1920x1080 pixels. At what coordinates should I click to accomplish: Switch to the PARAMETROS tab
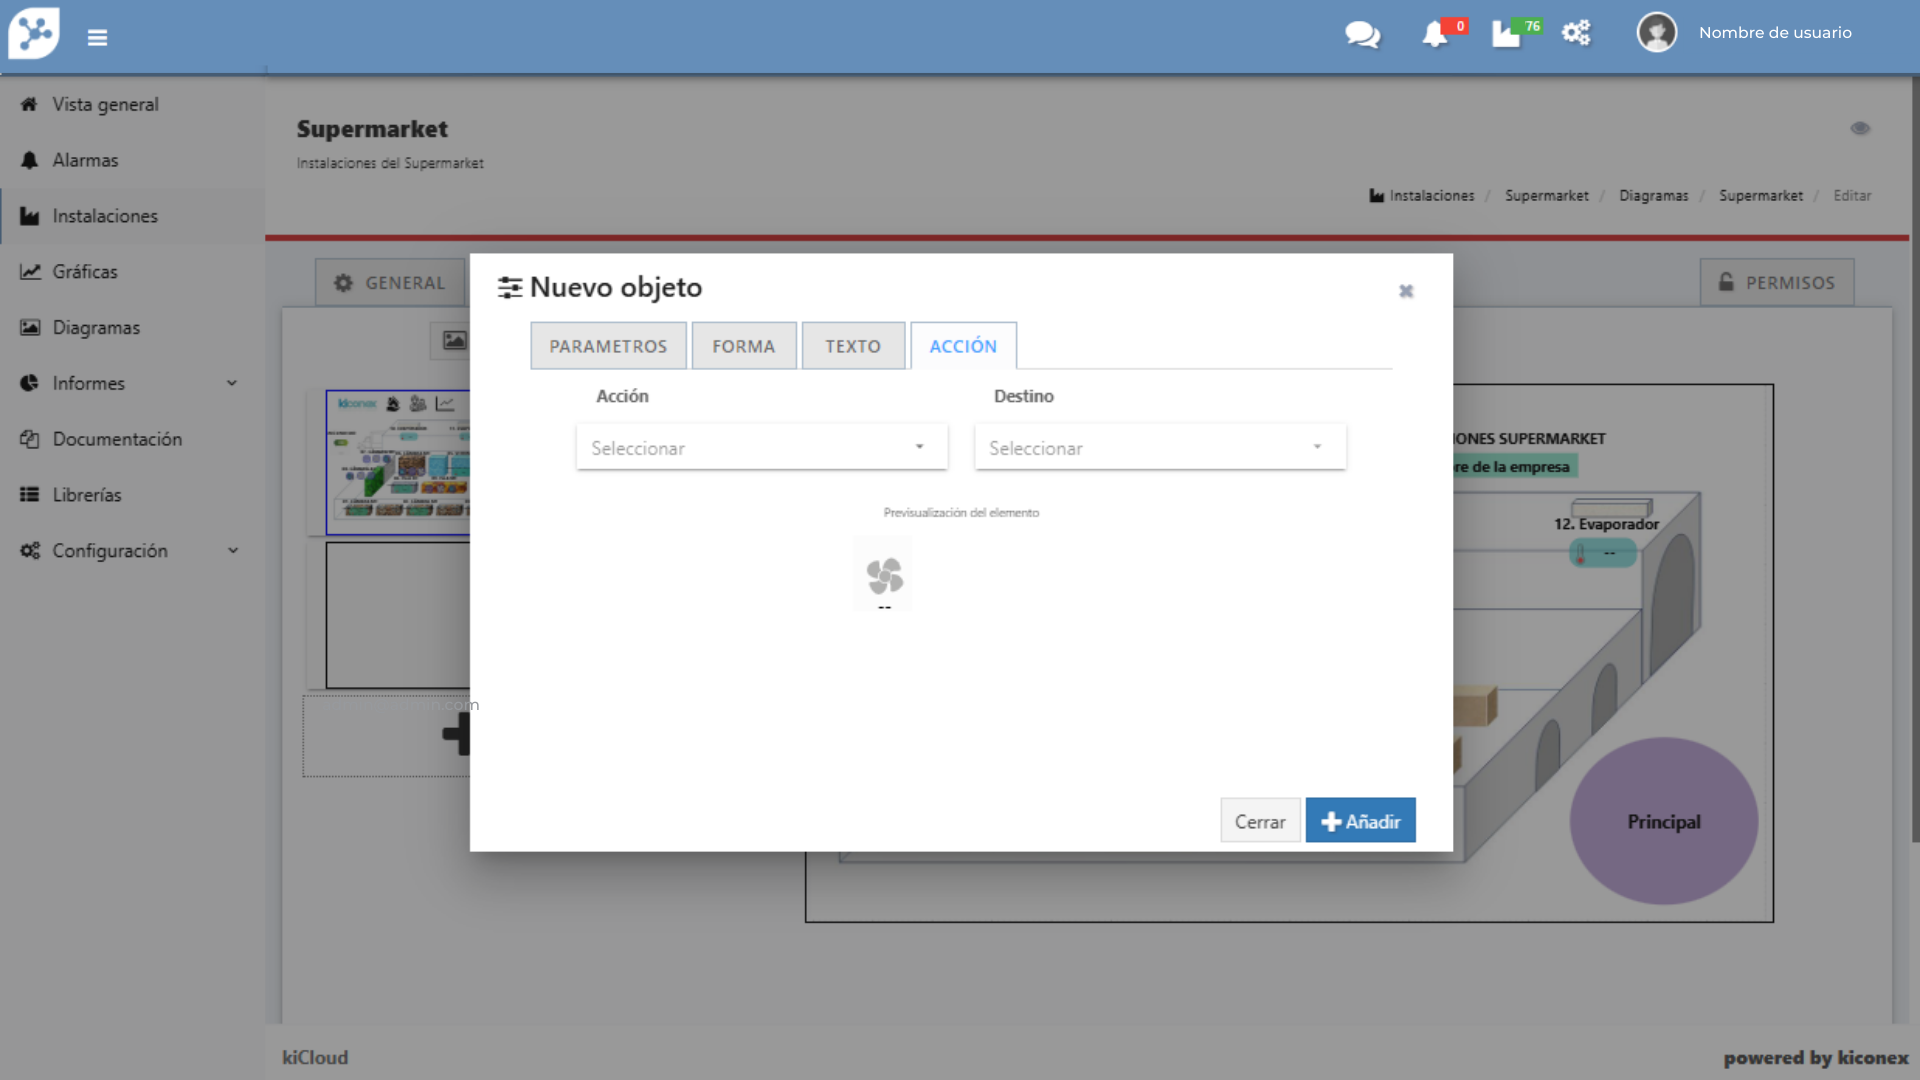pyautogui.click(x=608, y=346)
